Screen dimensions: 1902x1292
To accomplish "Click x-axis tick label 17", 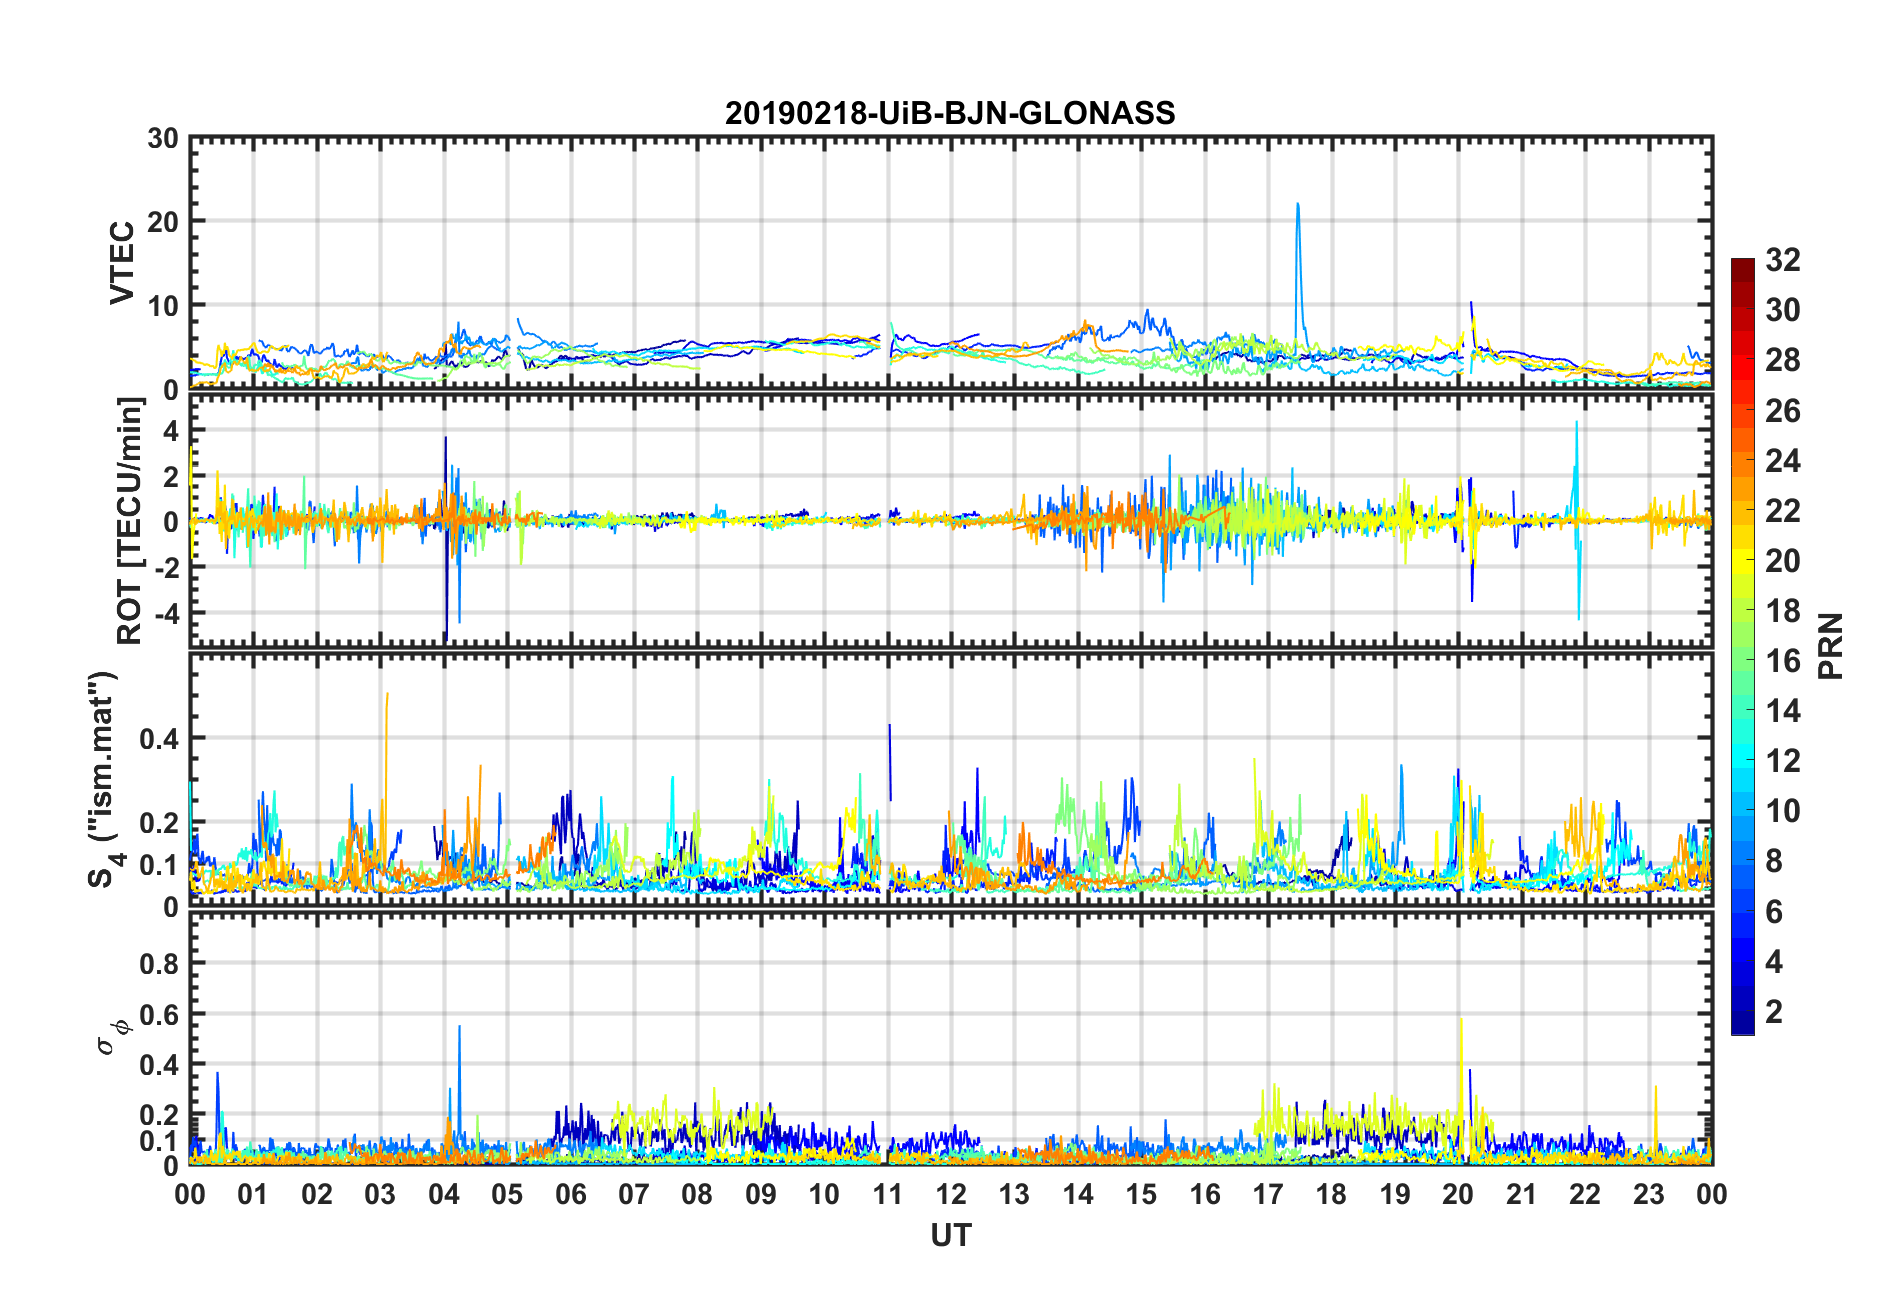I will tap(1268, 1194).
